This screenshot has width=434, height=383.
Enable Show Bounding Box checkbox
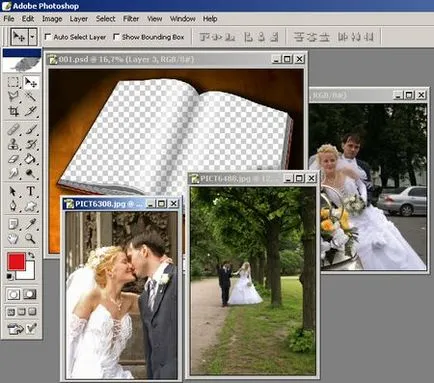click(116, 37)
